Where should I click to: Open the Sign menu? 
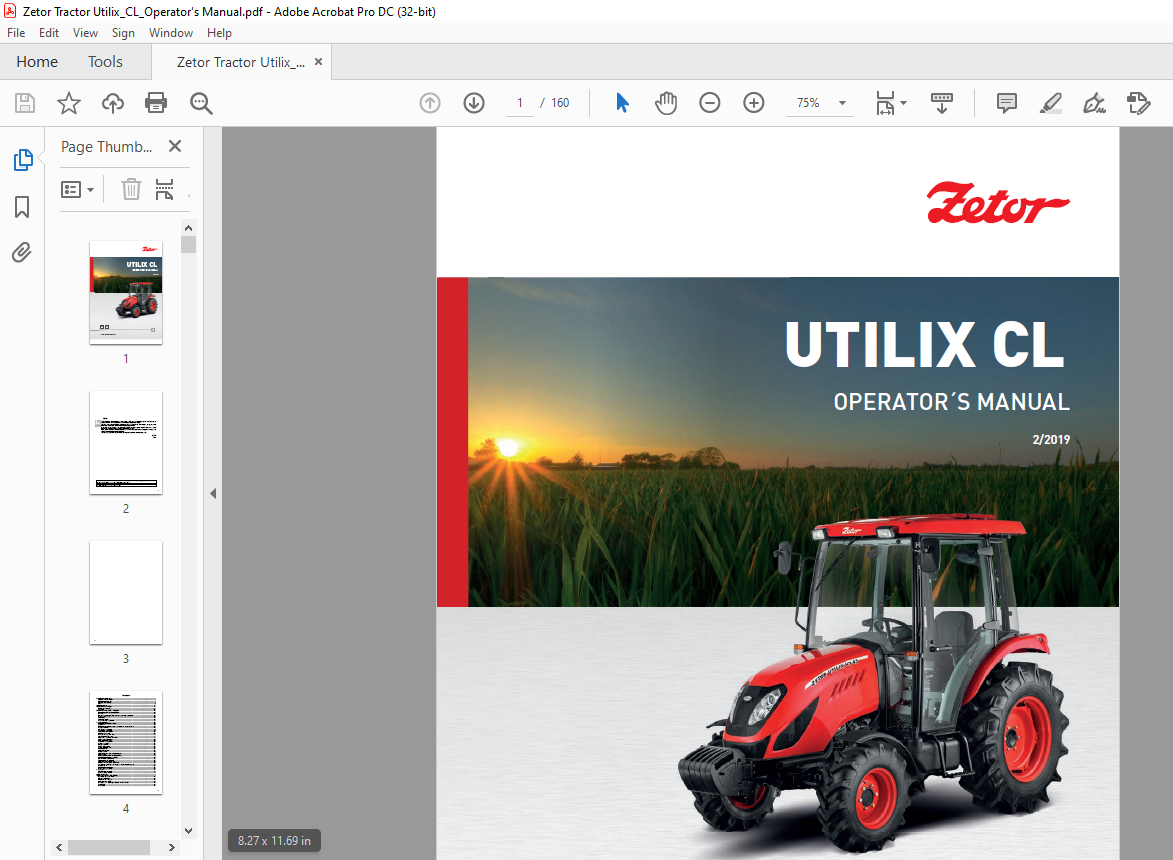[123, 33]
